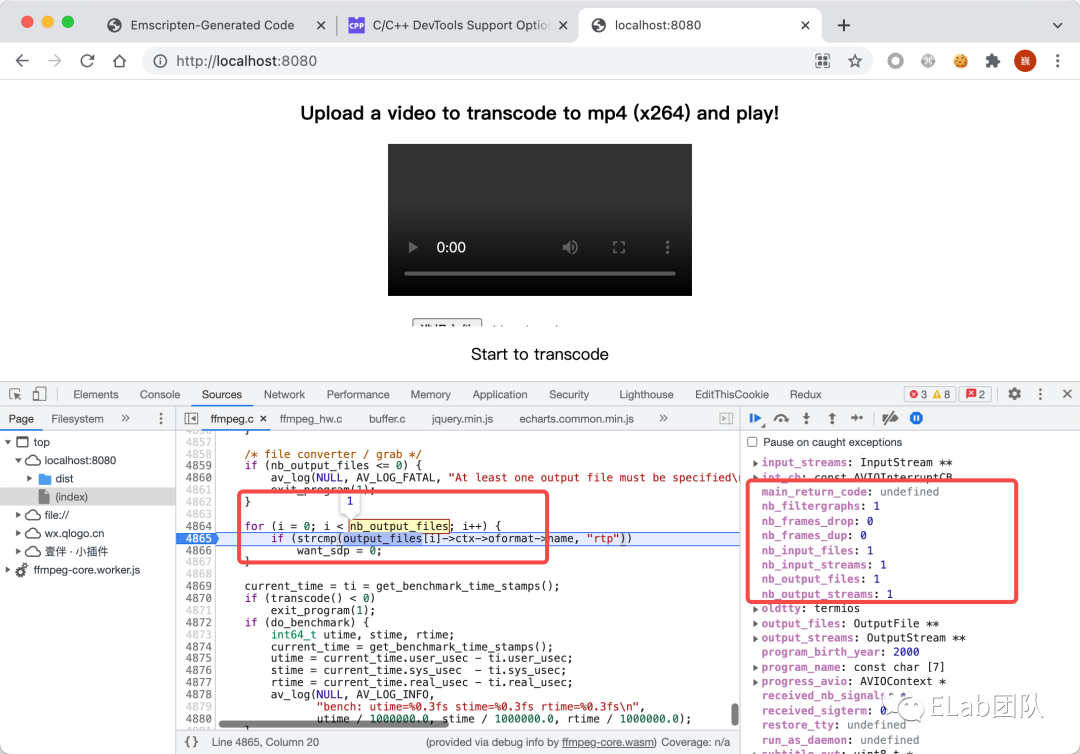This screenshot has height=754, width=1080.
Task: Click the errors and warnings counter
Action: pyautogui.click(x=929, y=394)
